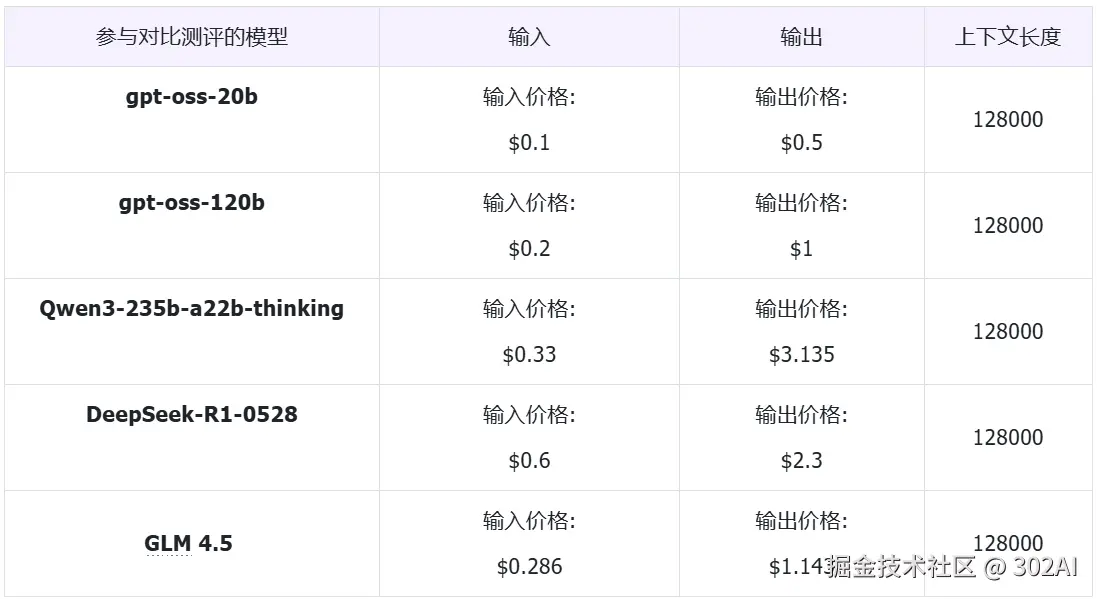Click the $0.33 input price value

(529, 355)
